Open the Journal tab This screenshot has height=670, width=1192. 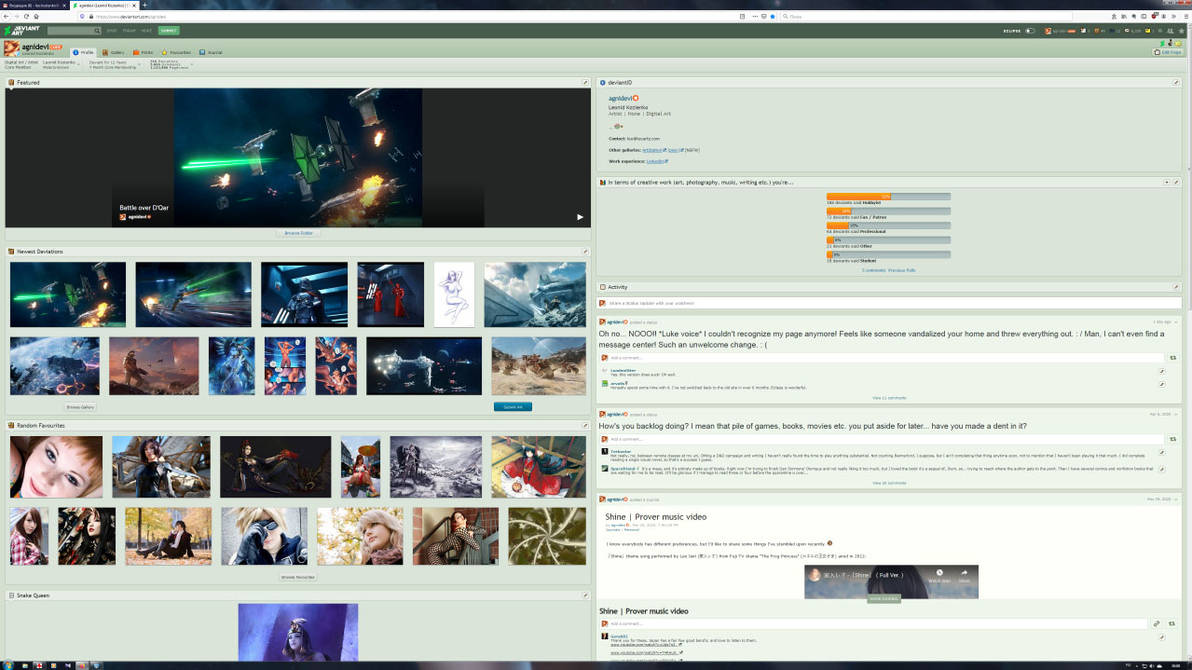tap(211, 52)
